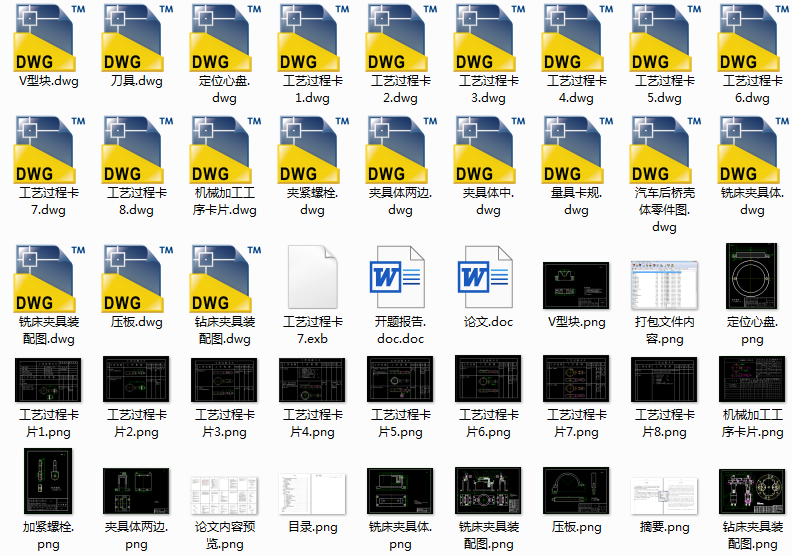This screenshot has height=556, width=792.
Task: Select the 夹紧螺栓.dwg file icon
Action: coord(312,150)
